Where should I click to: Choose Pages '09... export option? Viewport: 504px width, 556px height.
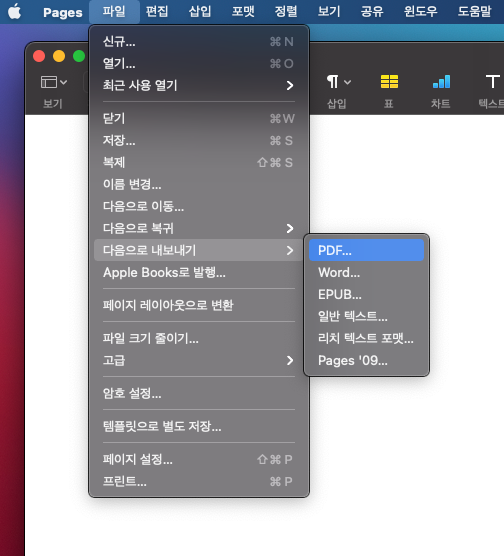coord(366,360)
